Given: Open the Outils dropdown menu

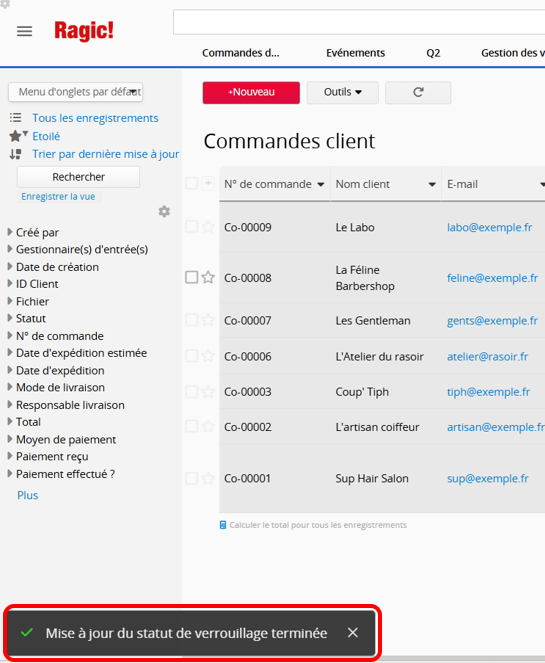Looking at the screenshot, I should point(342,92).
